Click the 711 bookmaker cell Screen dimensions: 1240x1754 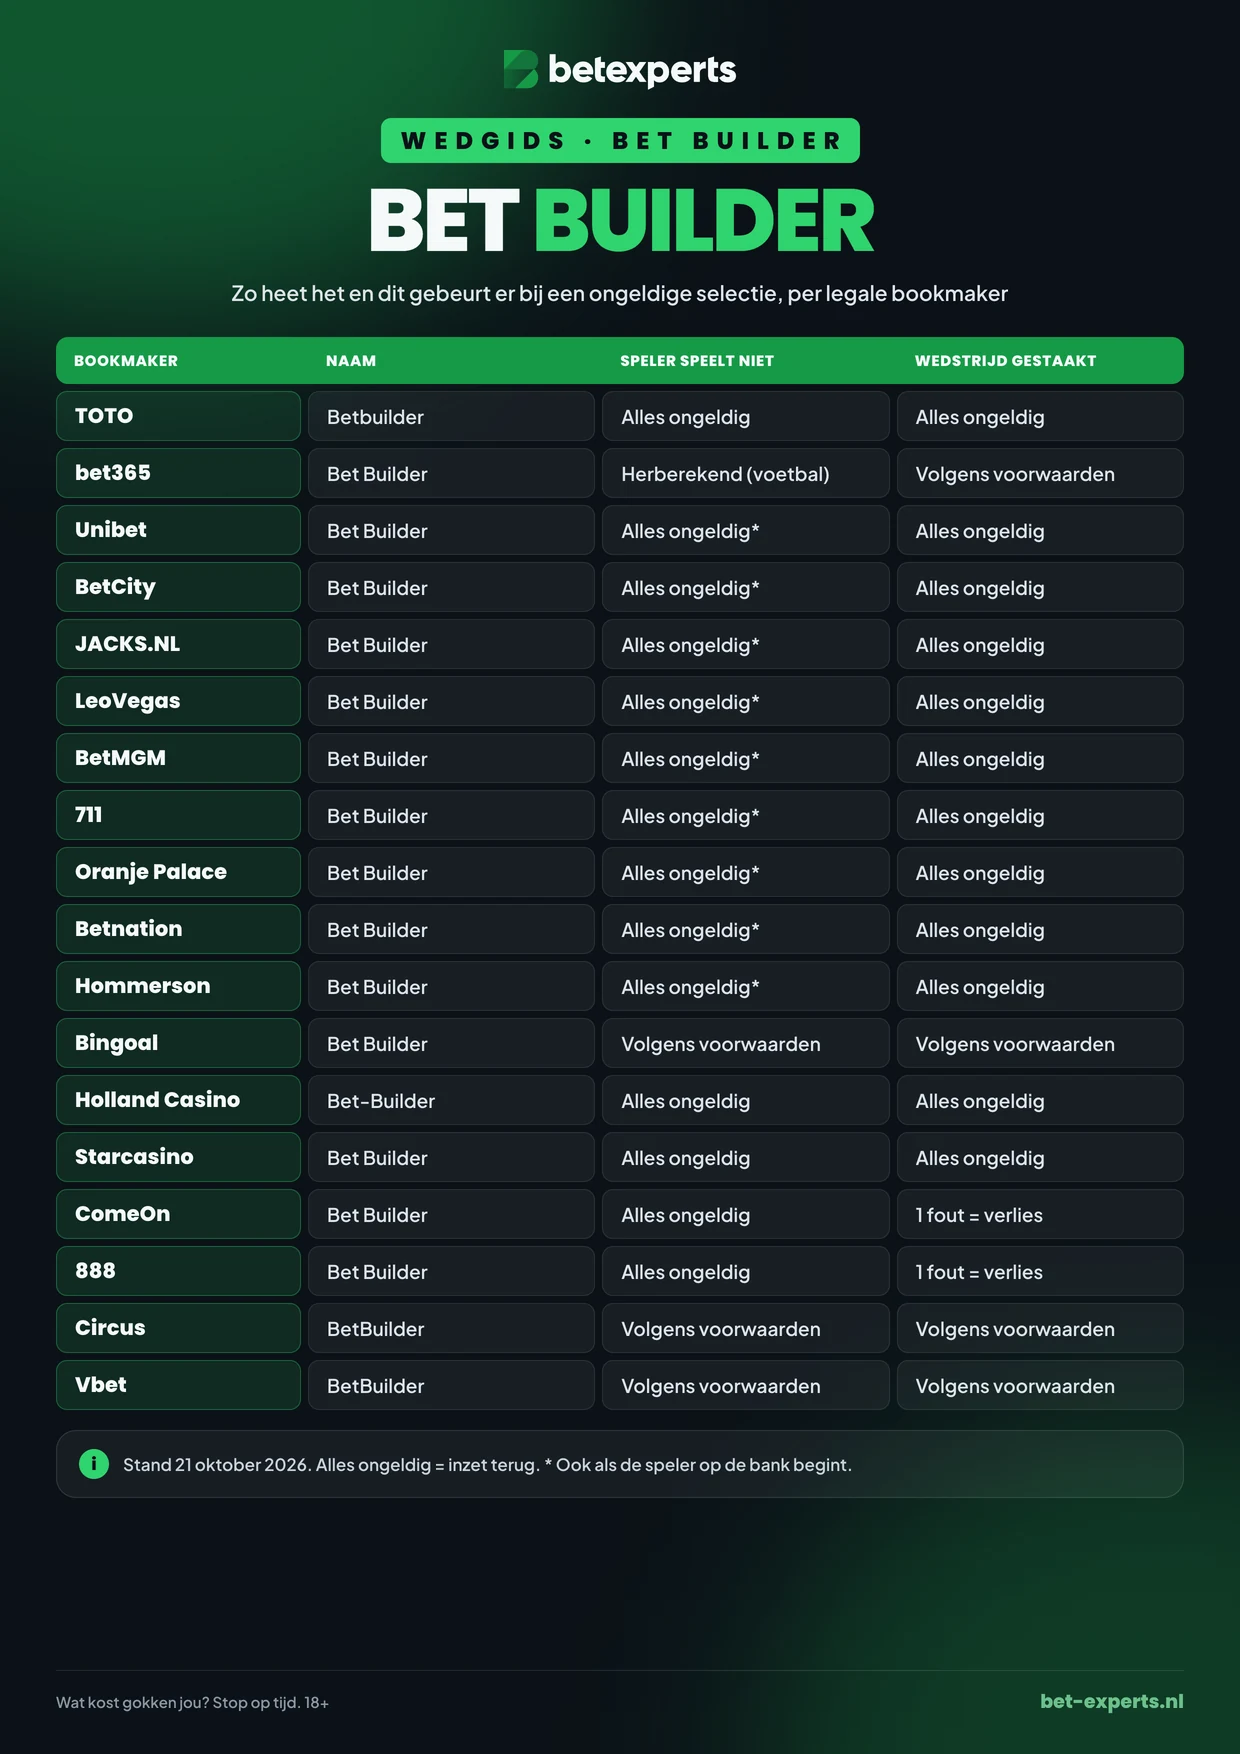pos(178,815)
